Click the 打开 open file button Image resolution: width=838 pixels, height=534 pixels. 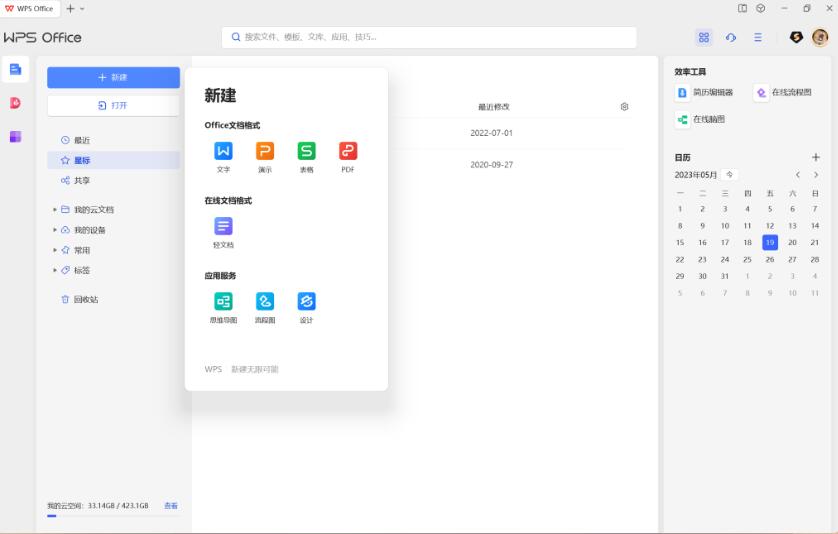click(113, 105)
